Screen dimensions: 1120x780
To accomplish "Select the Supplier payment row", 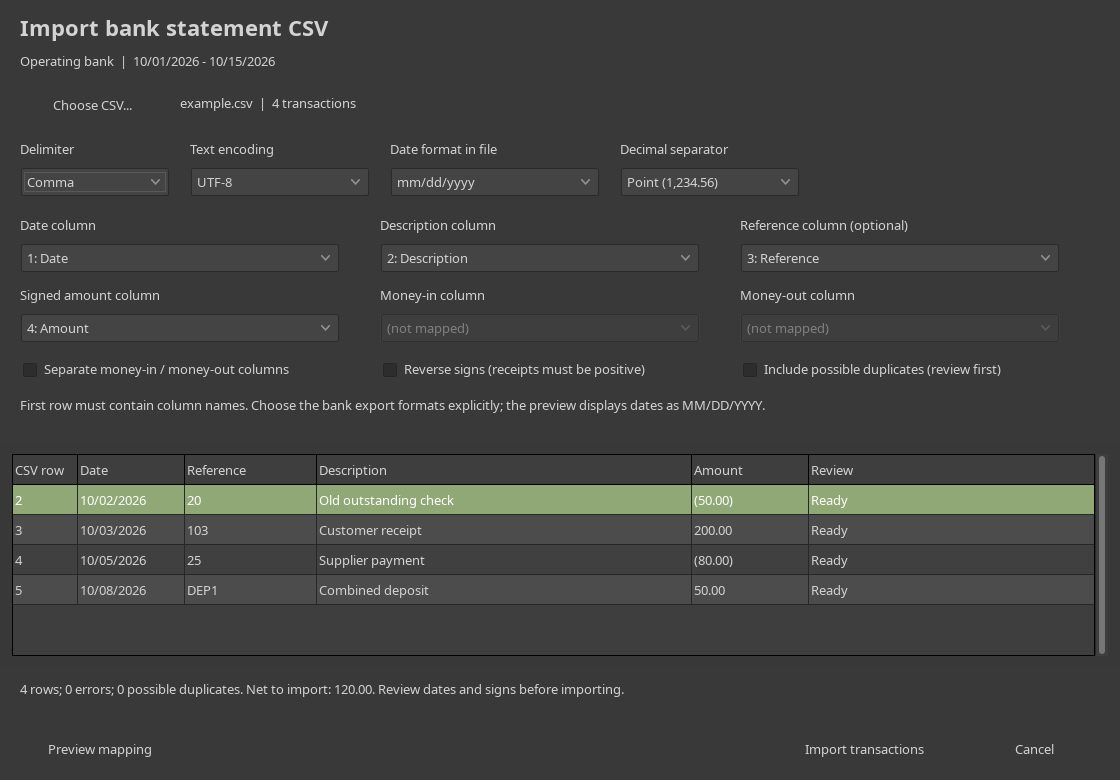I will (554, 560).
